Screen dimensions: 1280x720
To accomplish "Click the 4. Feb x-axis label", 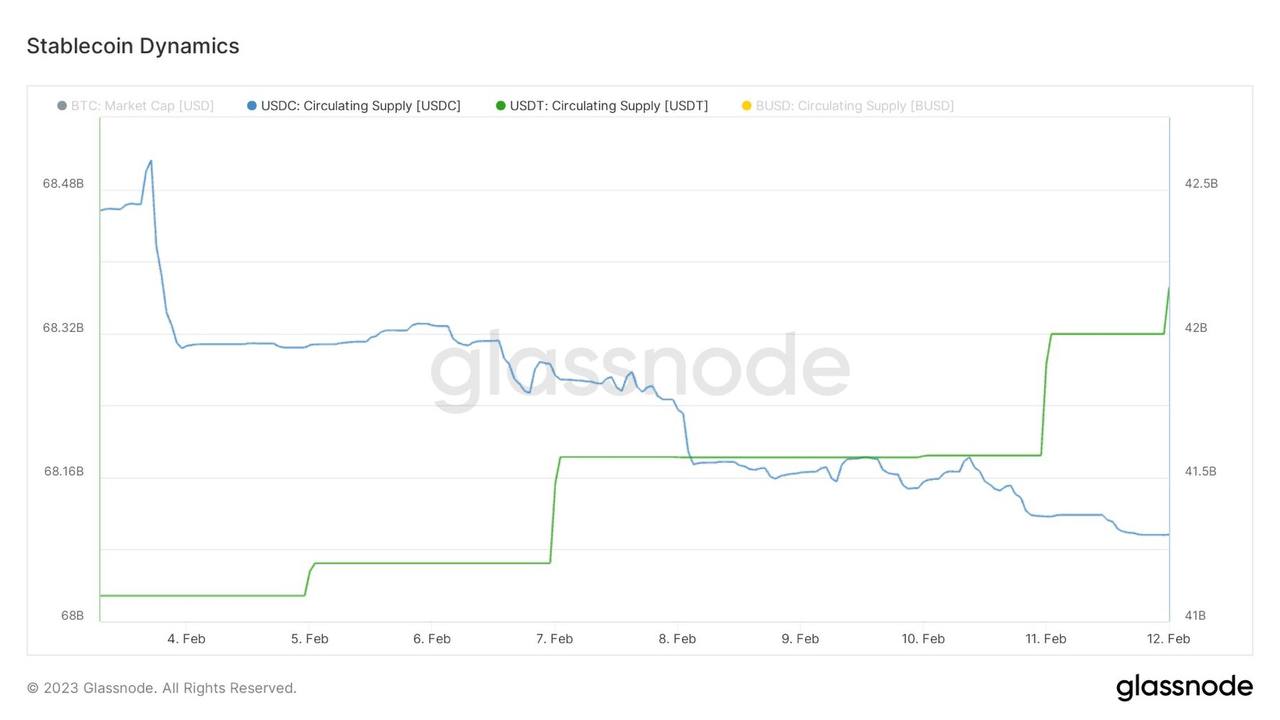I will [x=186, y=638].
